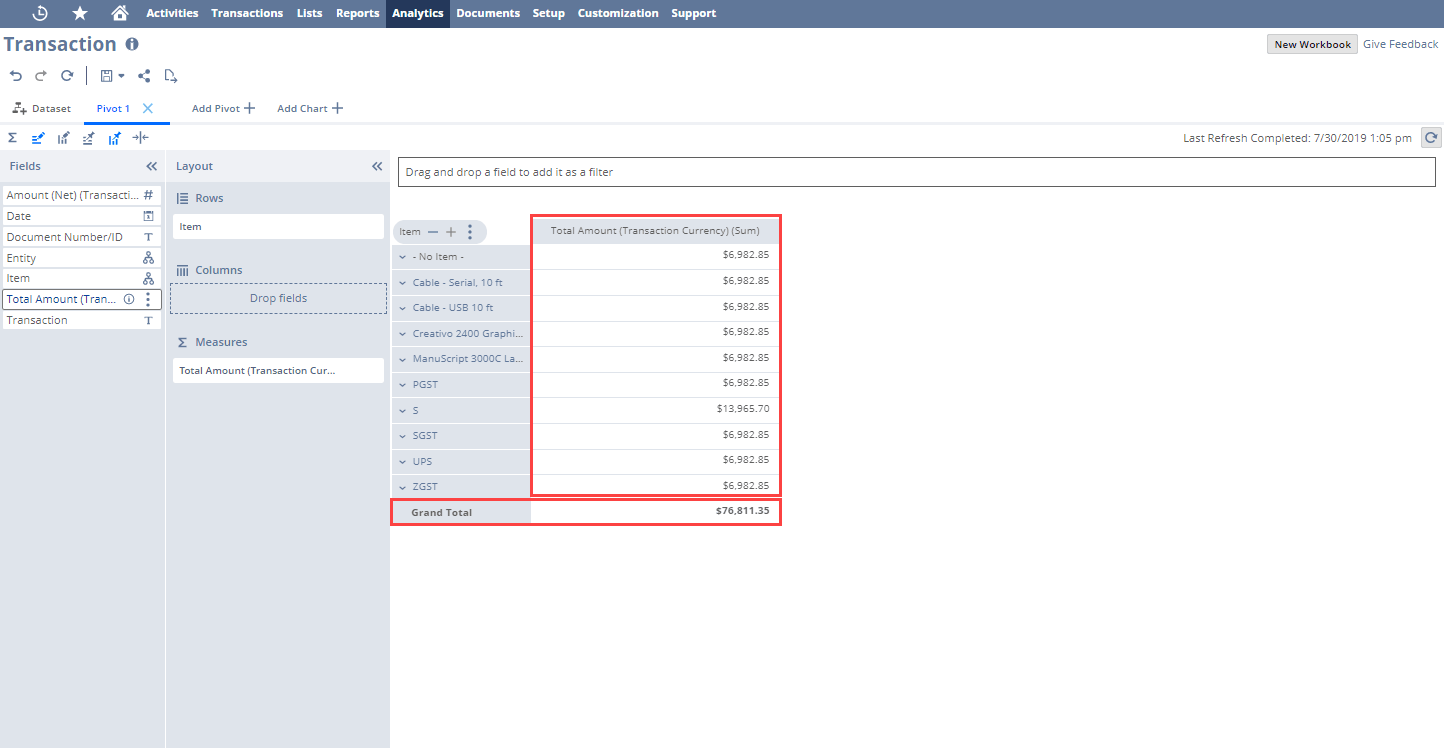1444x748 pixels.
Task: Open the Support menu
Action: click(694, 13)
